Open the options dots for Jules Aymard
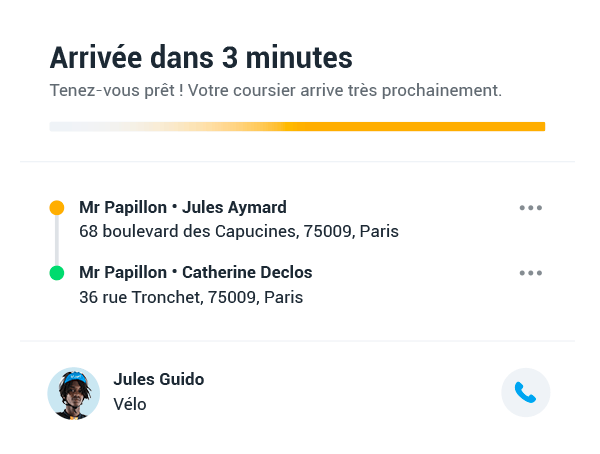Screen dimensions: 600x454 [x=531, y=208]
